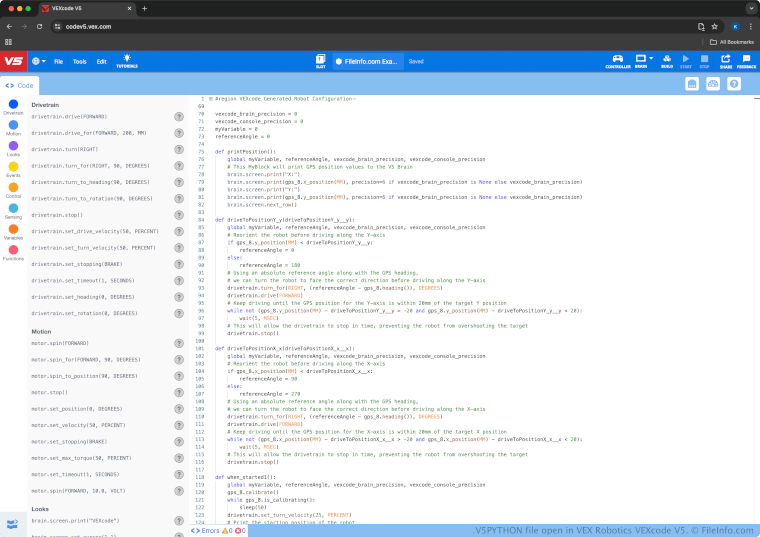760x537 pixels.
Task: Show help for motor.set_max_torque command
Action: coord(179,458)
